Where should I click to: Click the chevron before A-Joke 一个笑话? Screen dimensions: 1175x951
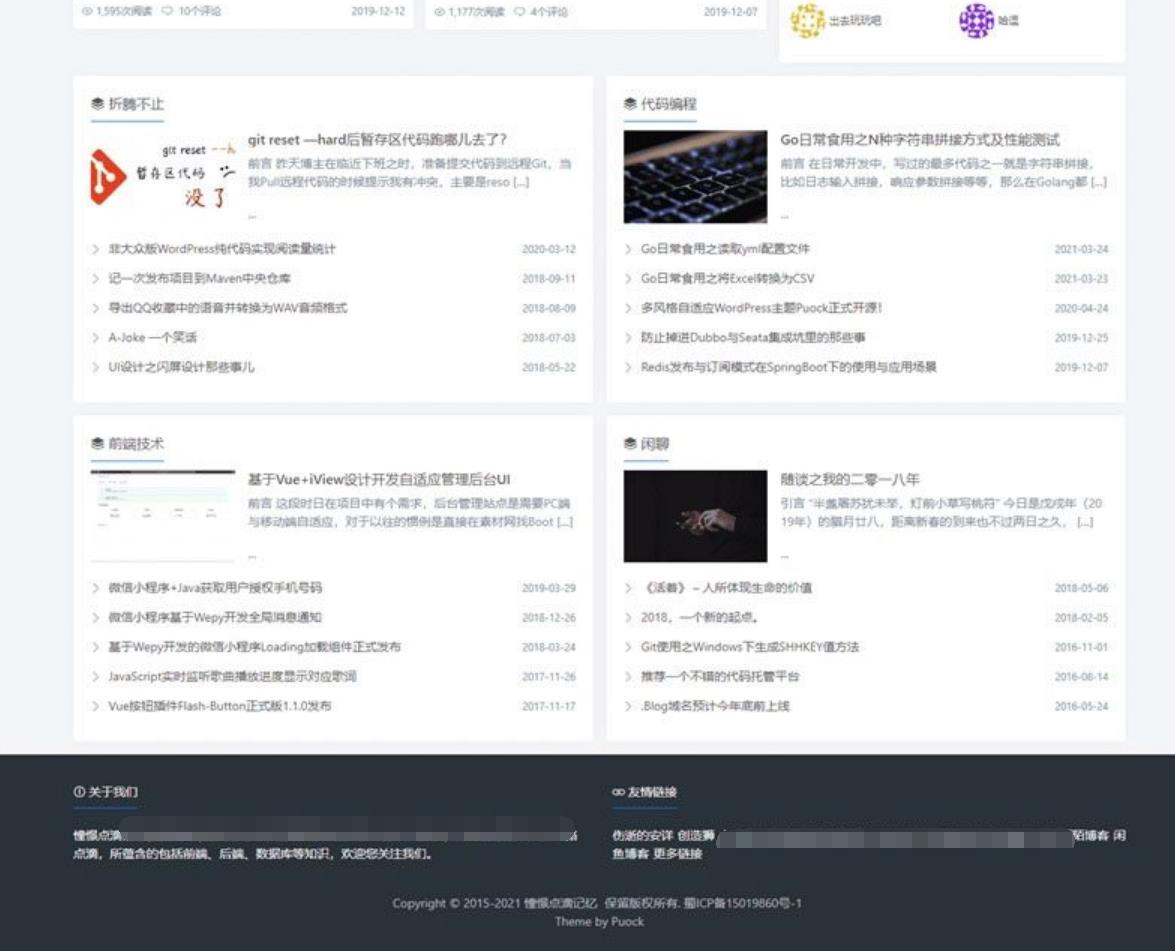[96, 338]
